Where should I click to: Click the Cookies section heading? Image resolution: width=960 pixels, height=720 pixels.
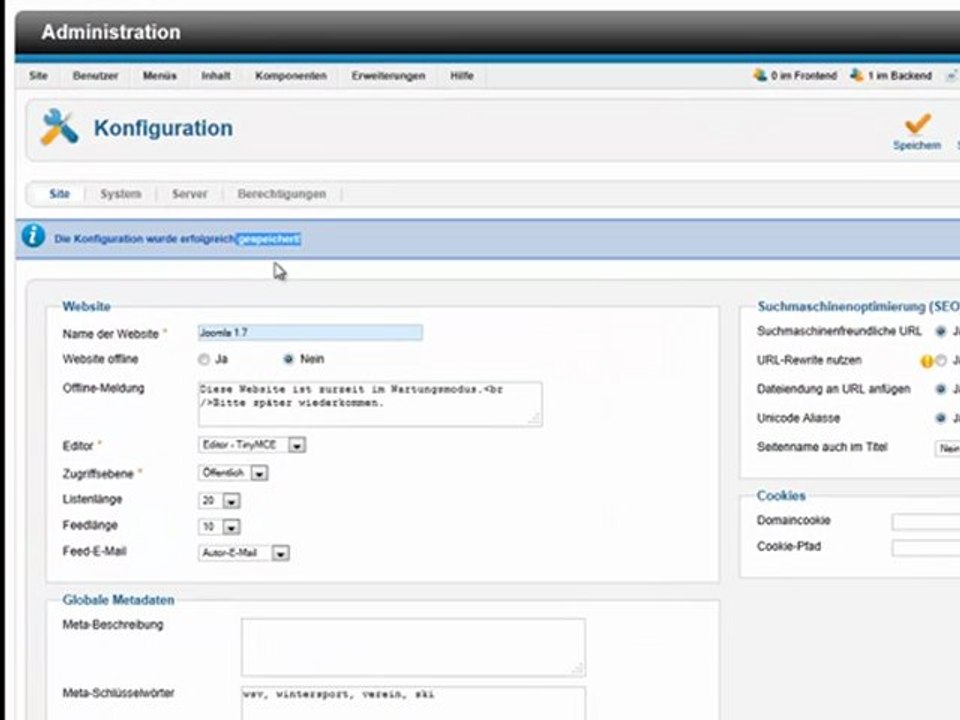coord(781,495)
